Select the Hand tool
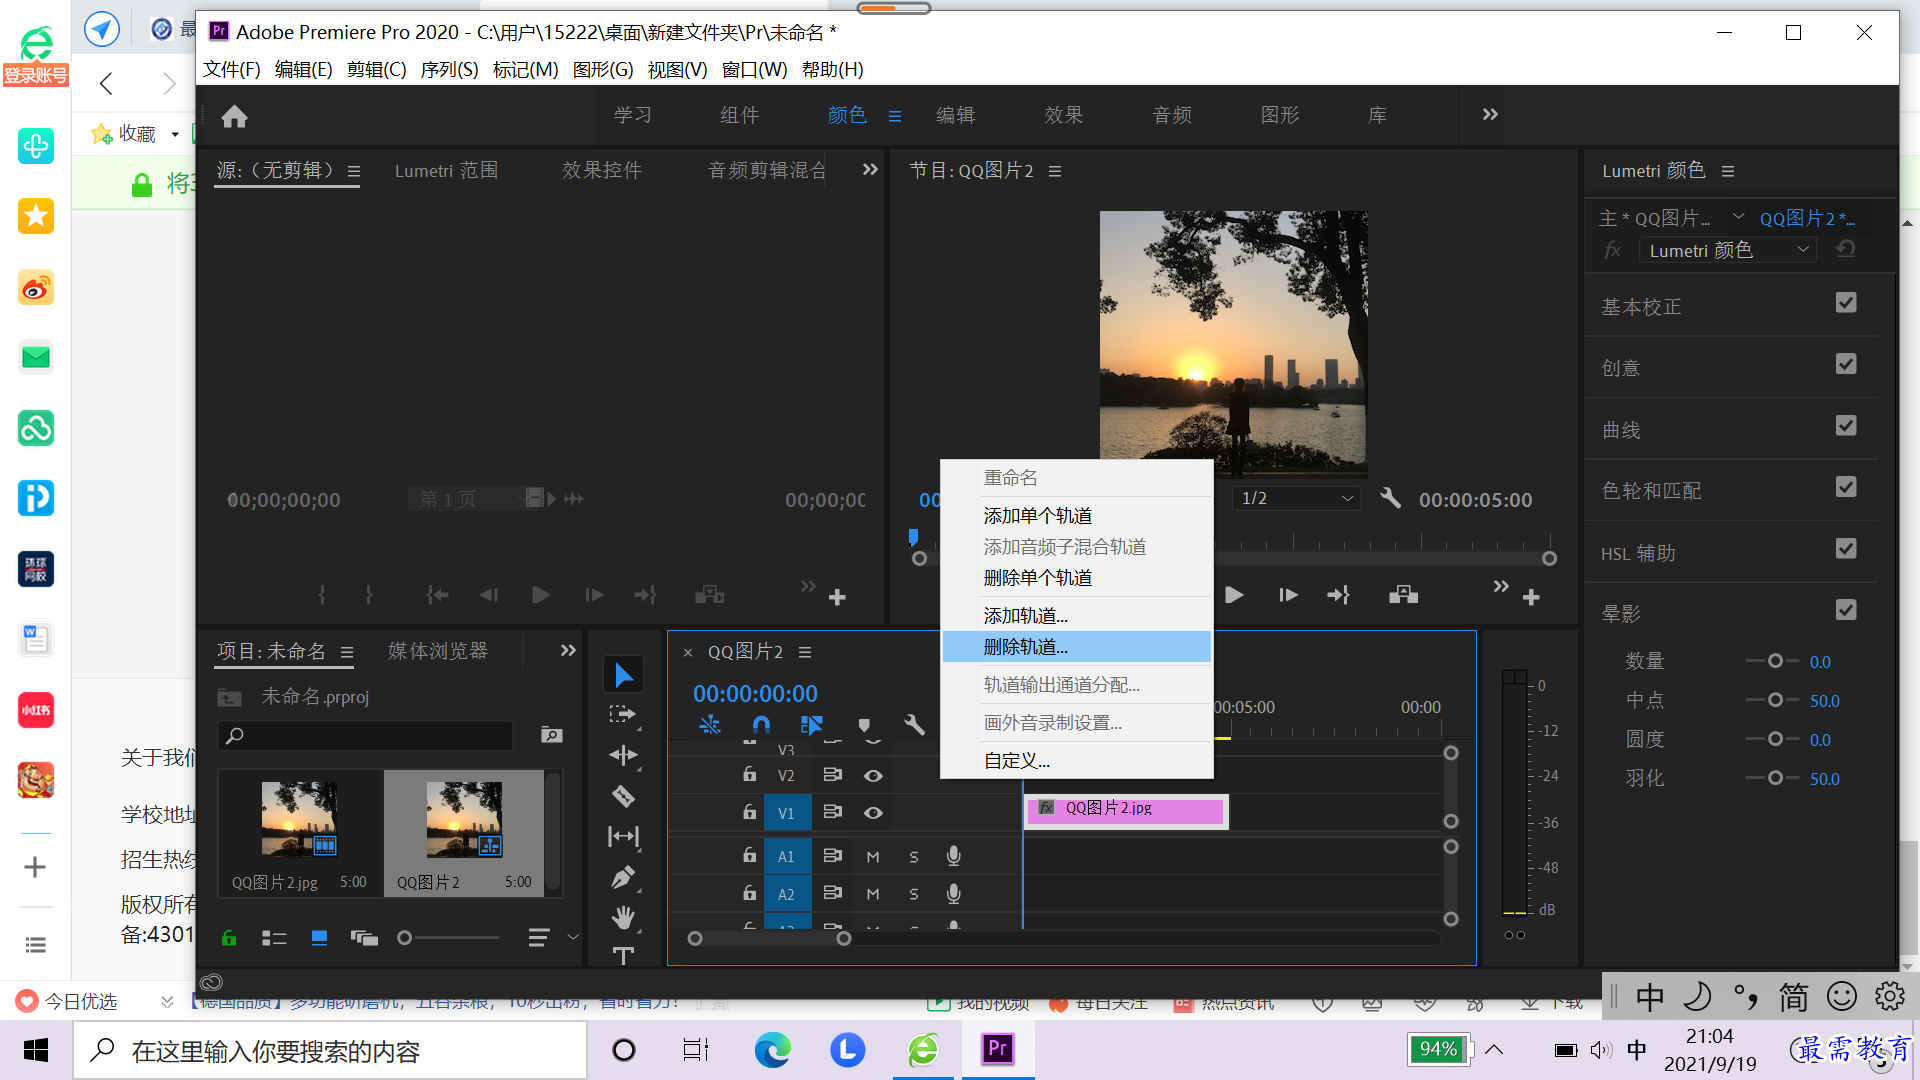This screenshot has width=1920, height=1080. coord(623,917)
